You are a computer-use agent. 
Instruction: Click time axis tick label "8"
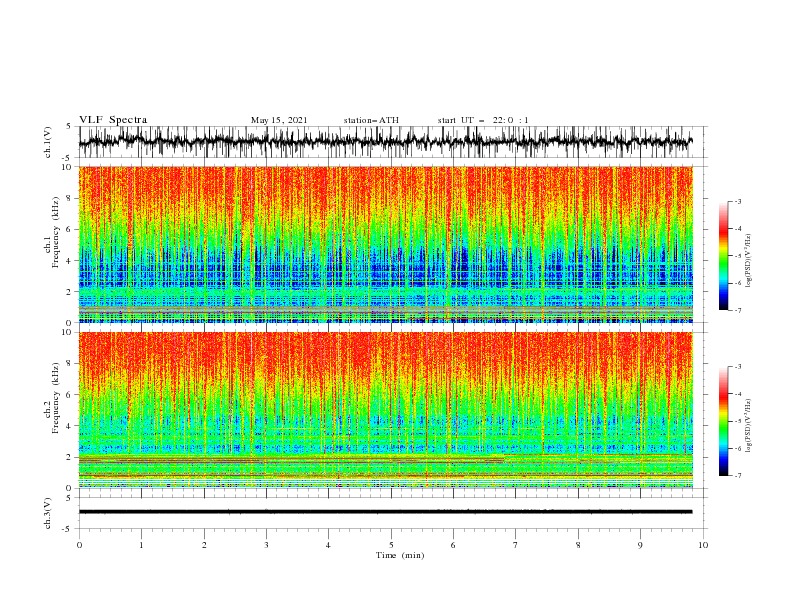click(578, 545)
